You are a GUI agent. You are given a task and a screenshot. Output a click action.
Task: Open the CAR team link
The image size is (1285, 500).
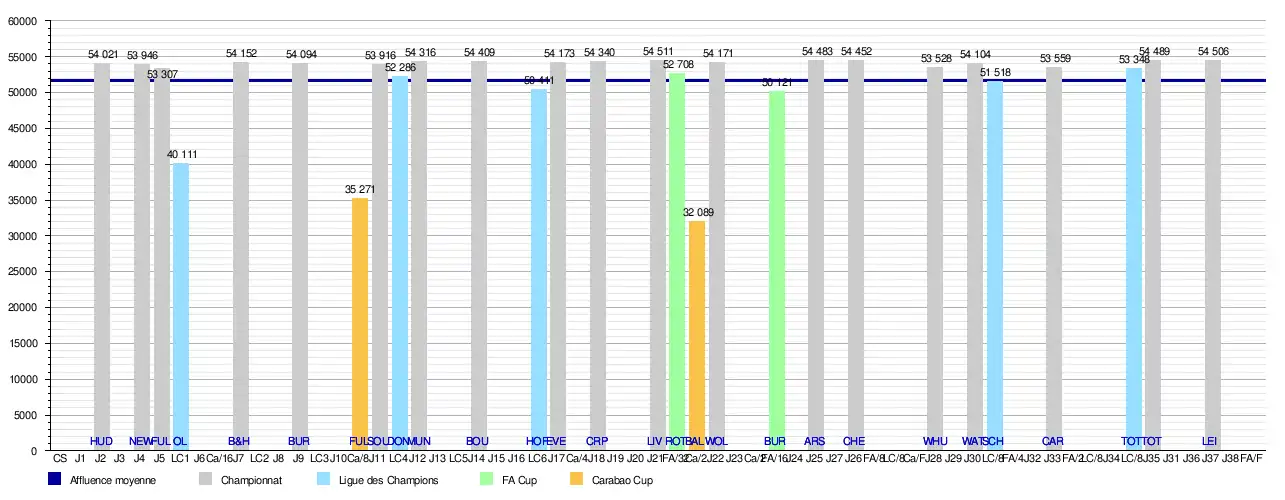tap(1053, 441)
